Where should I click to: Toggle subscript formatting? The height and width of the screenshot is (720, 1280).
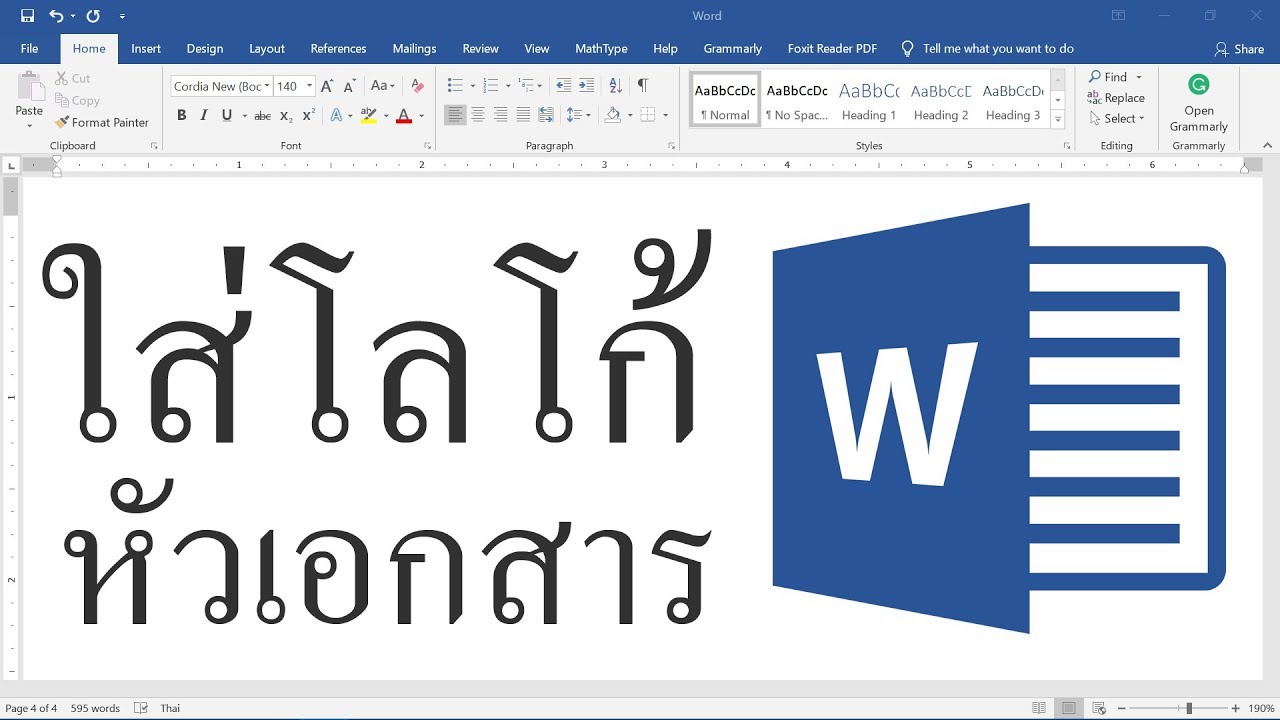(x=286, y=116)
